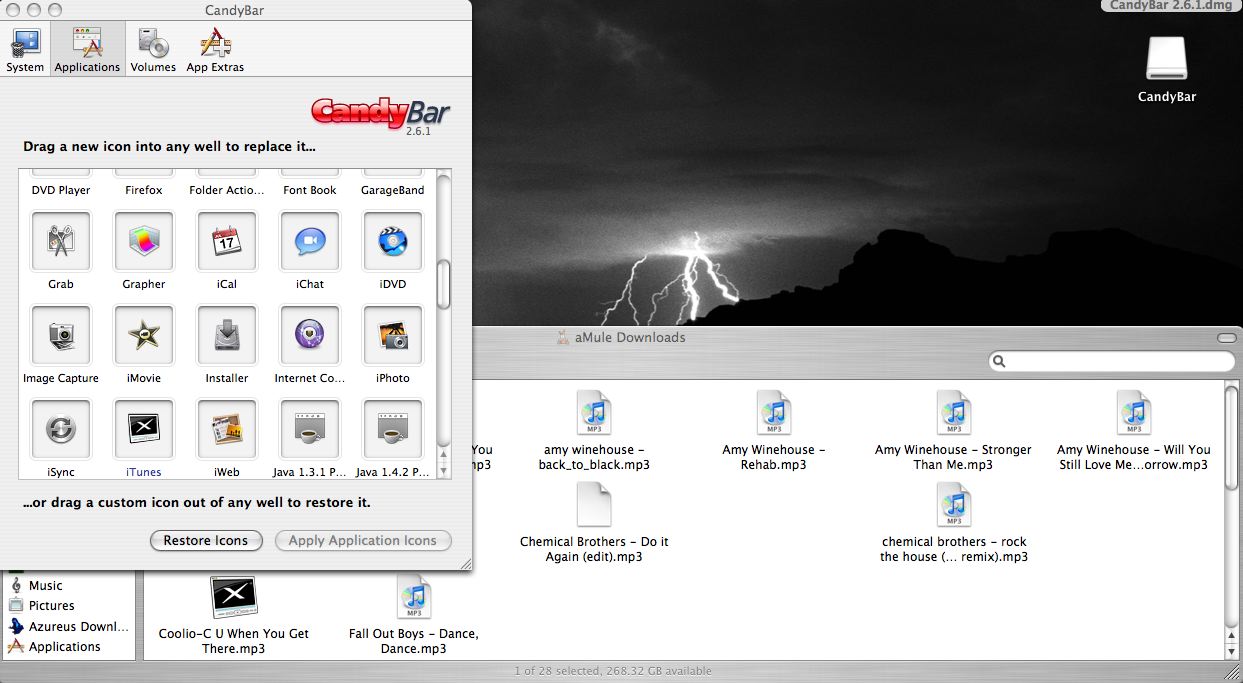Screen dimensions: 1243x683
Task: Select the Java 1.3.1 Plugin icon well
Action: click(310, 429)
